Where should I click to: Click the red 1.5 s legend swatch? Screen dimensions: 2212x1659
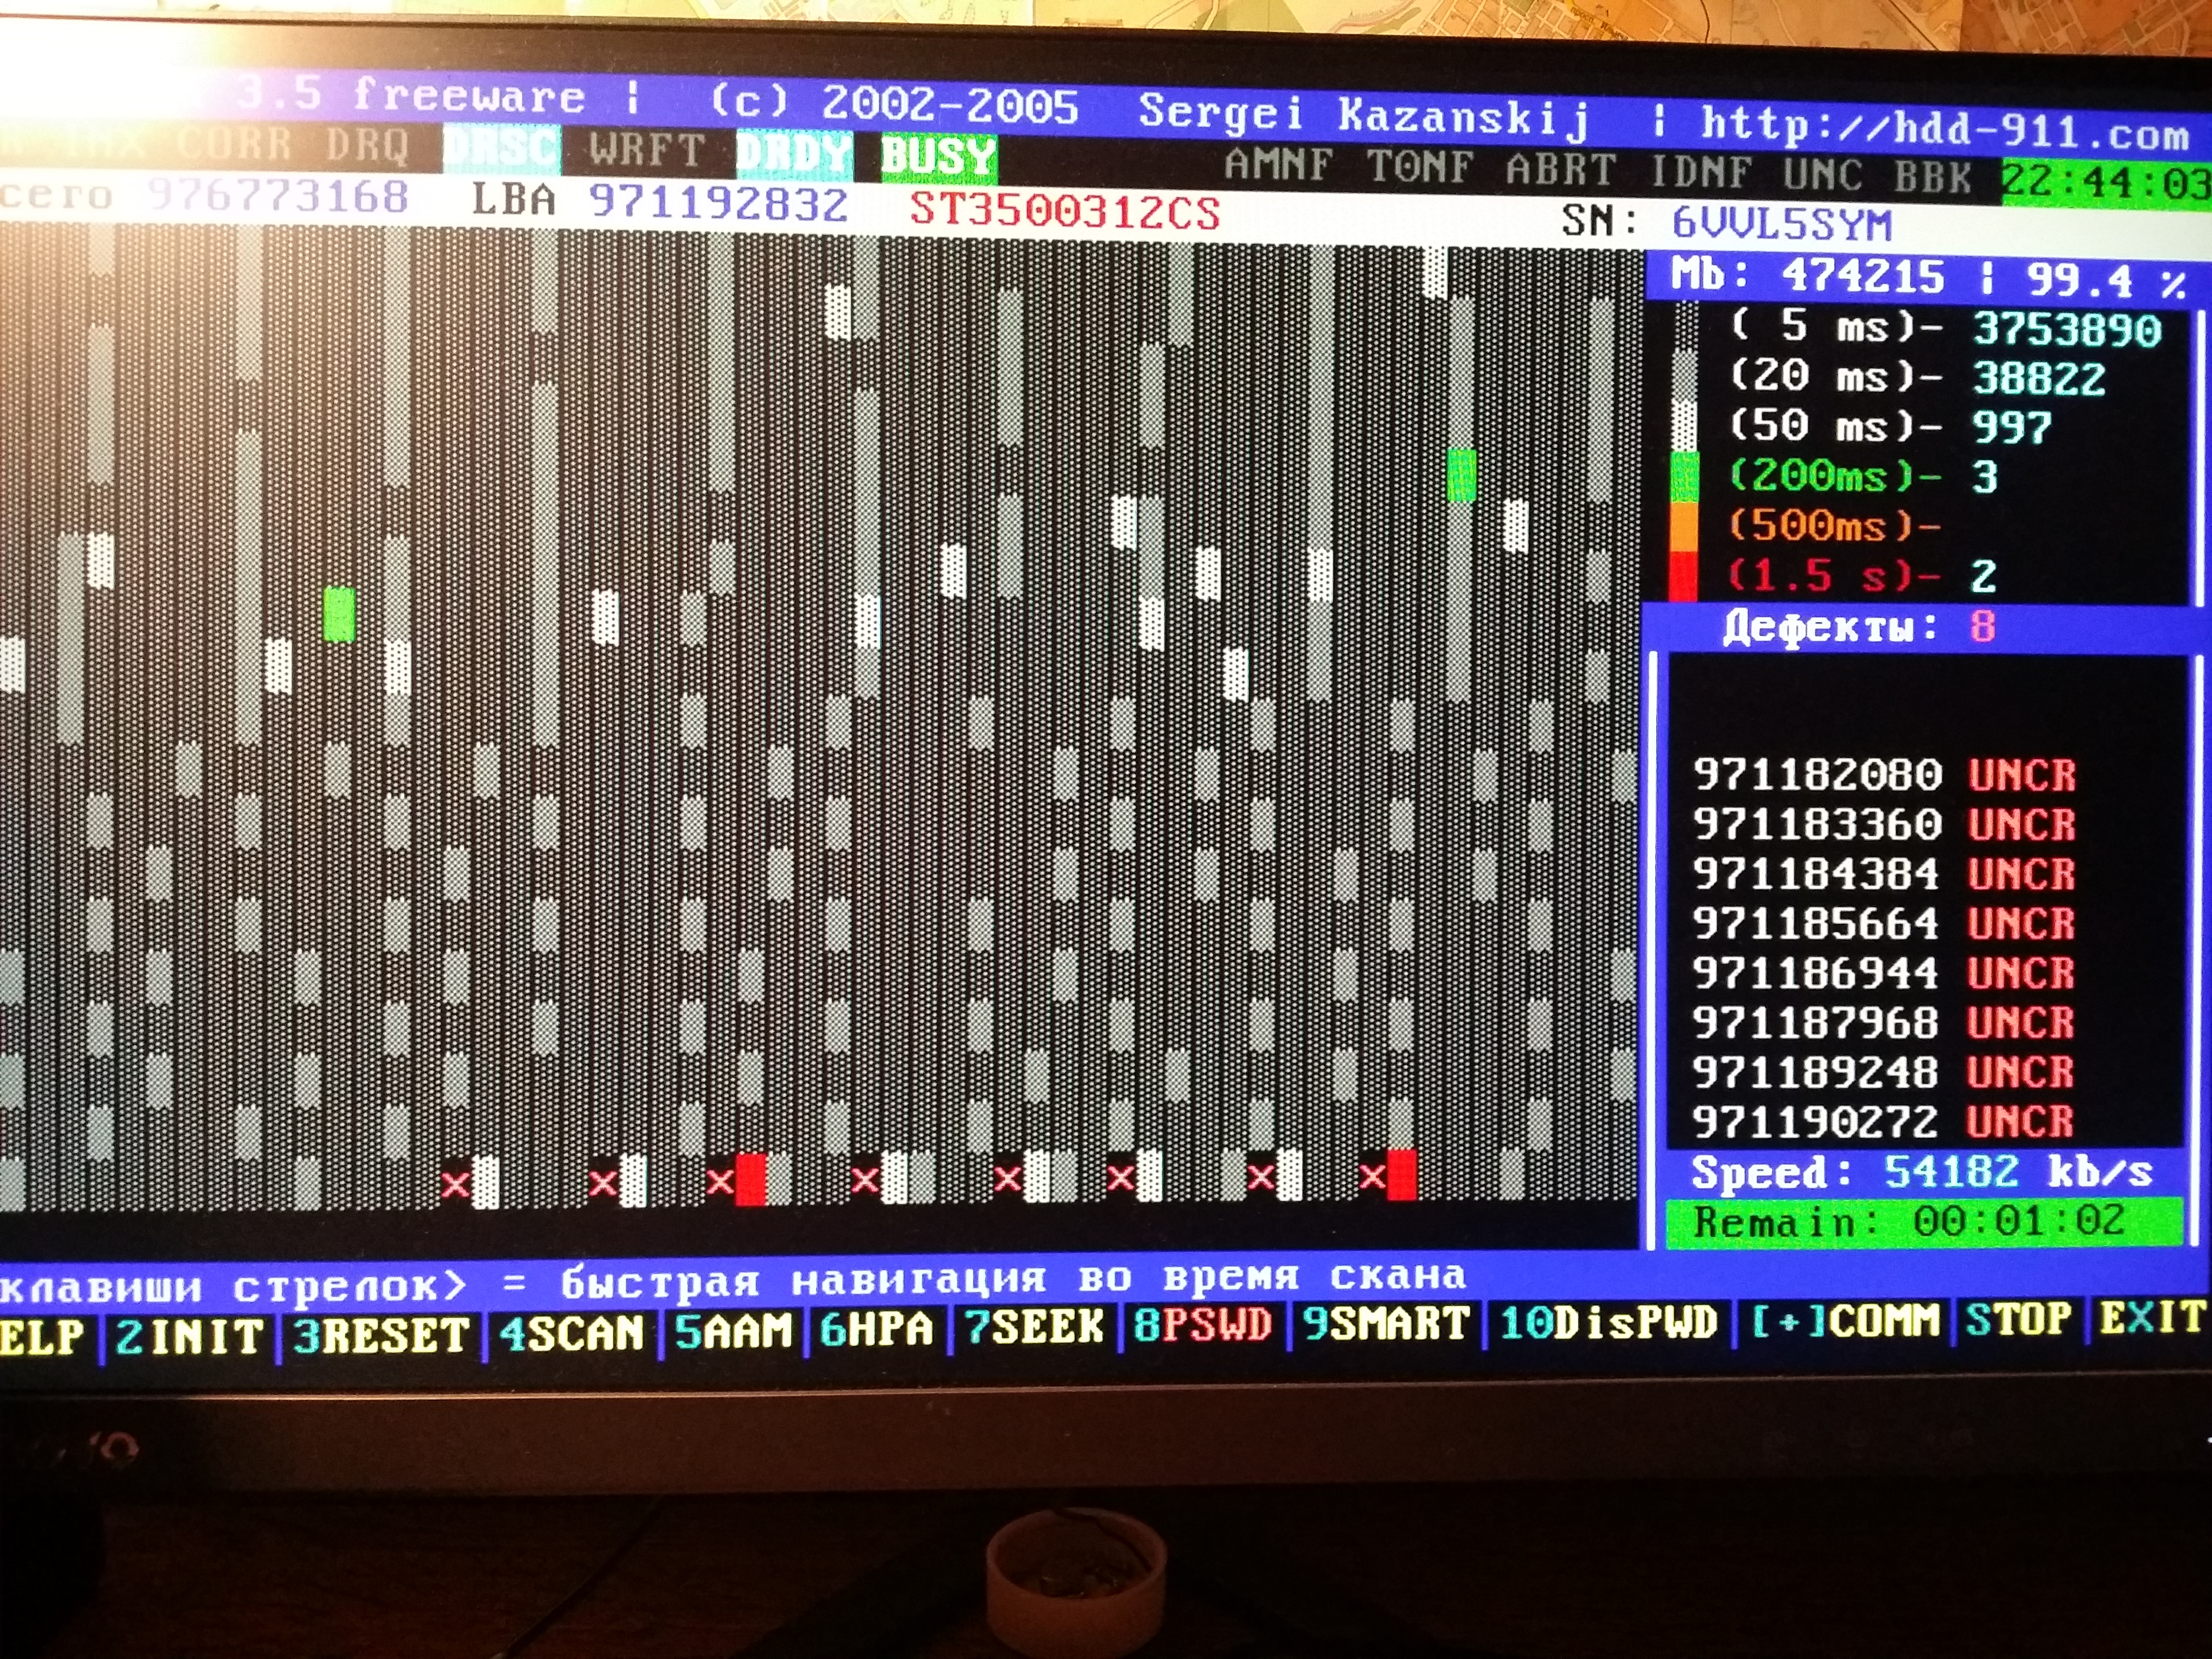point(1683,577)
